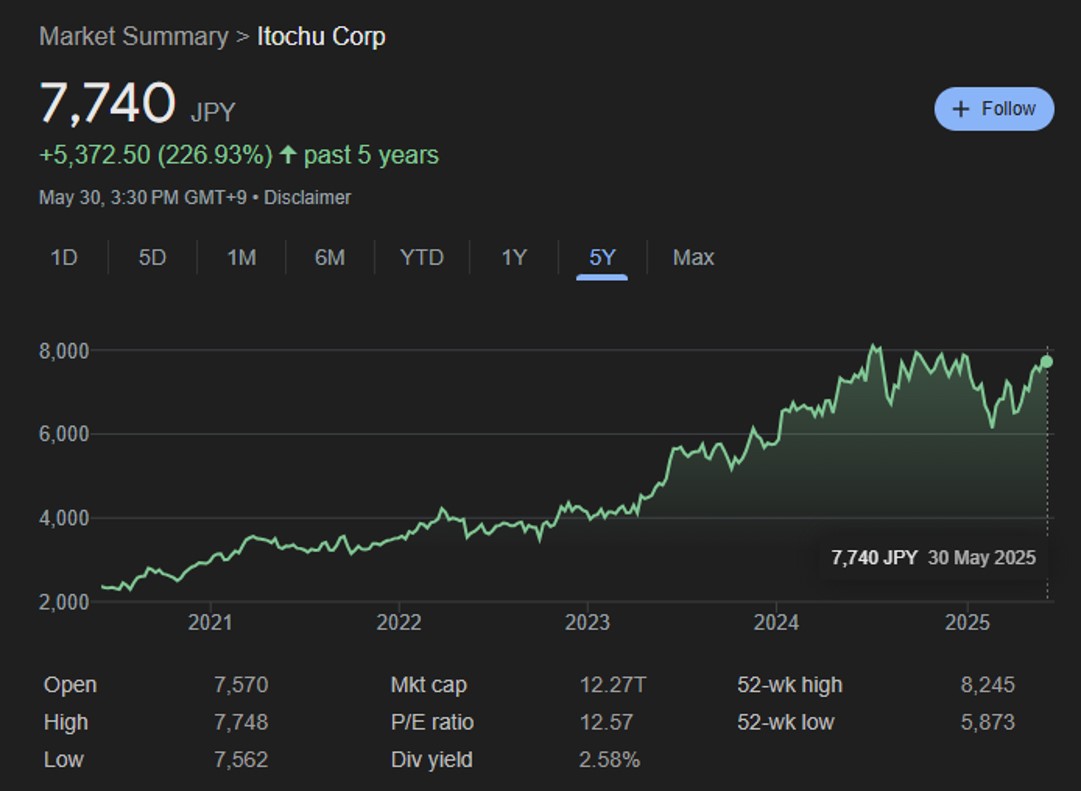Click the Mkt cap value 12.27T
Screen dimensions: 1081x791
(x=613, y=685)
